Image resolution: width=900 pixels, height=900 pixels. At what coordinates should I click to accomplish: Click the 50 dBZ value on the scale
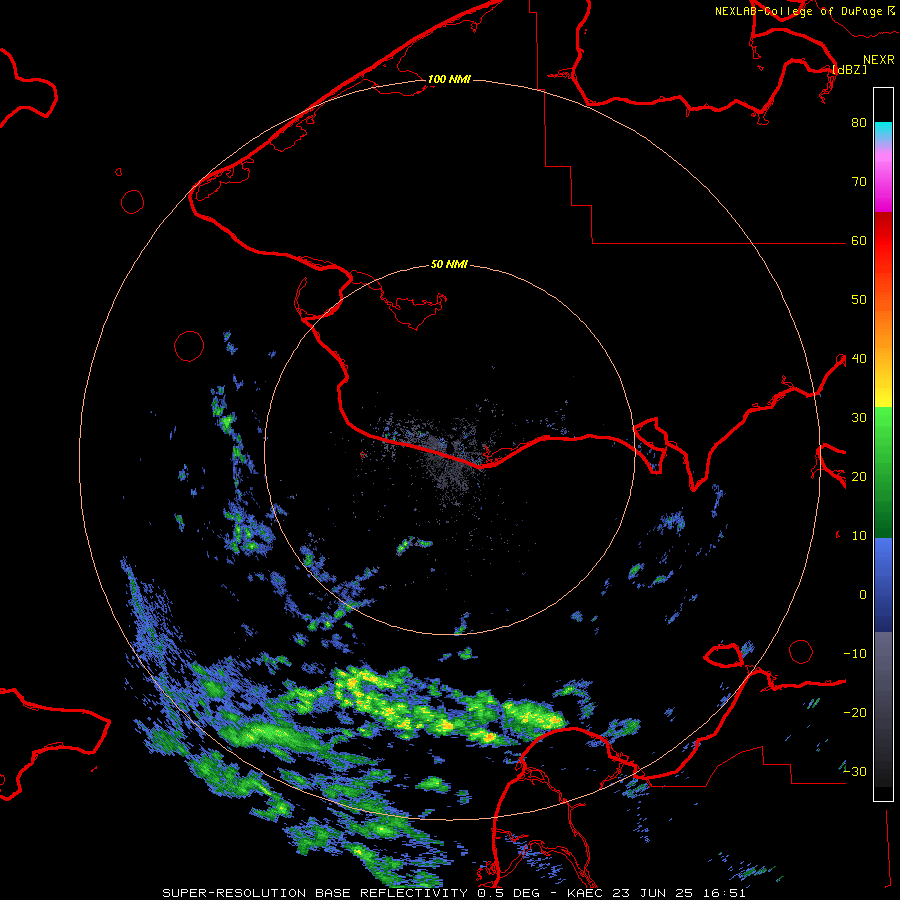pos(859,300)
